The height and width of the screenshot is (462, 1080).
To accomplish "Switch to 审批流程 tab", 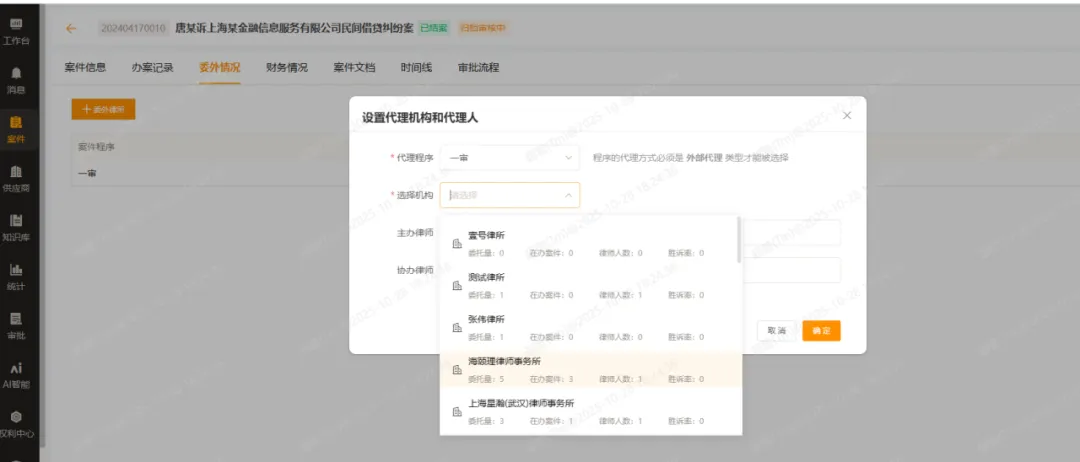I will coord(478,67).
